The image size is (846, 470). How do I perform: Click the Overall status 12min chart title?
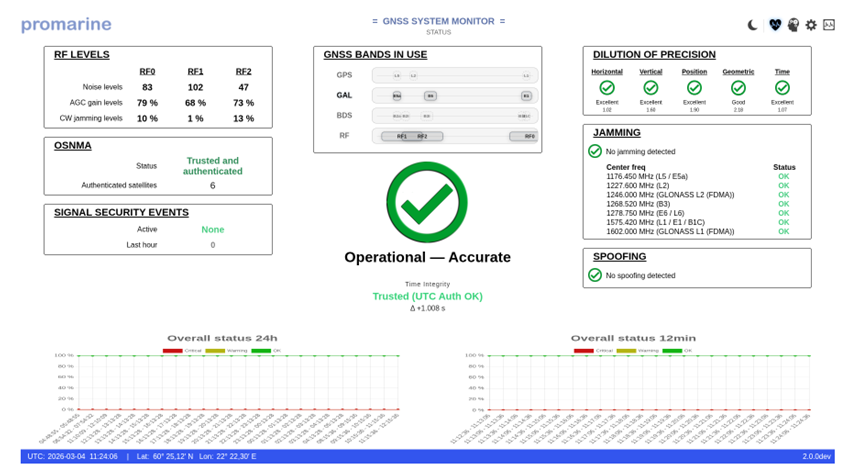[x=633, y=338]
